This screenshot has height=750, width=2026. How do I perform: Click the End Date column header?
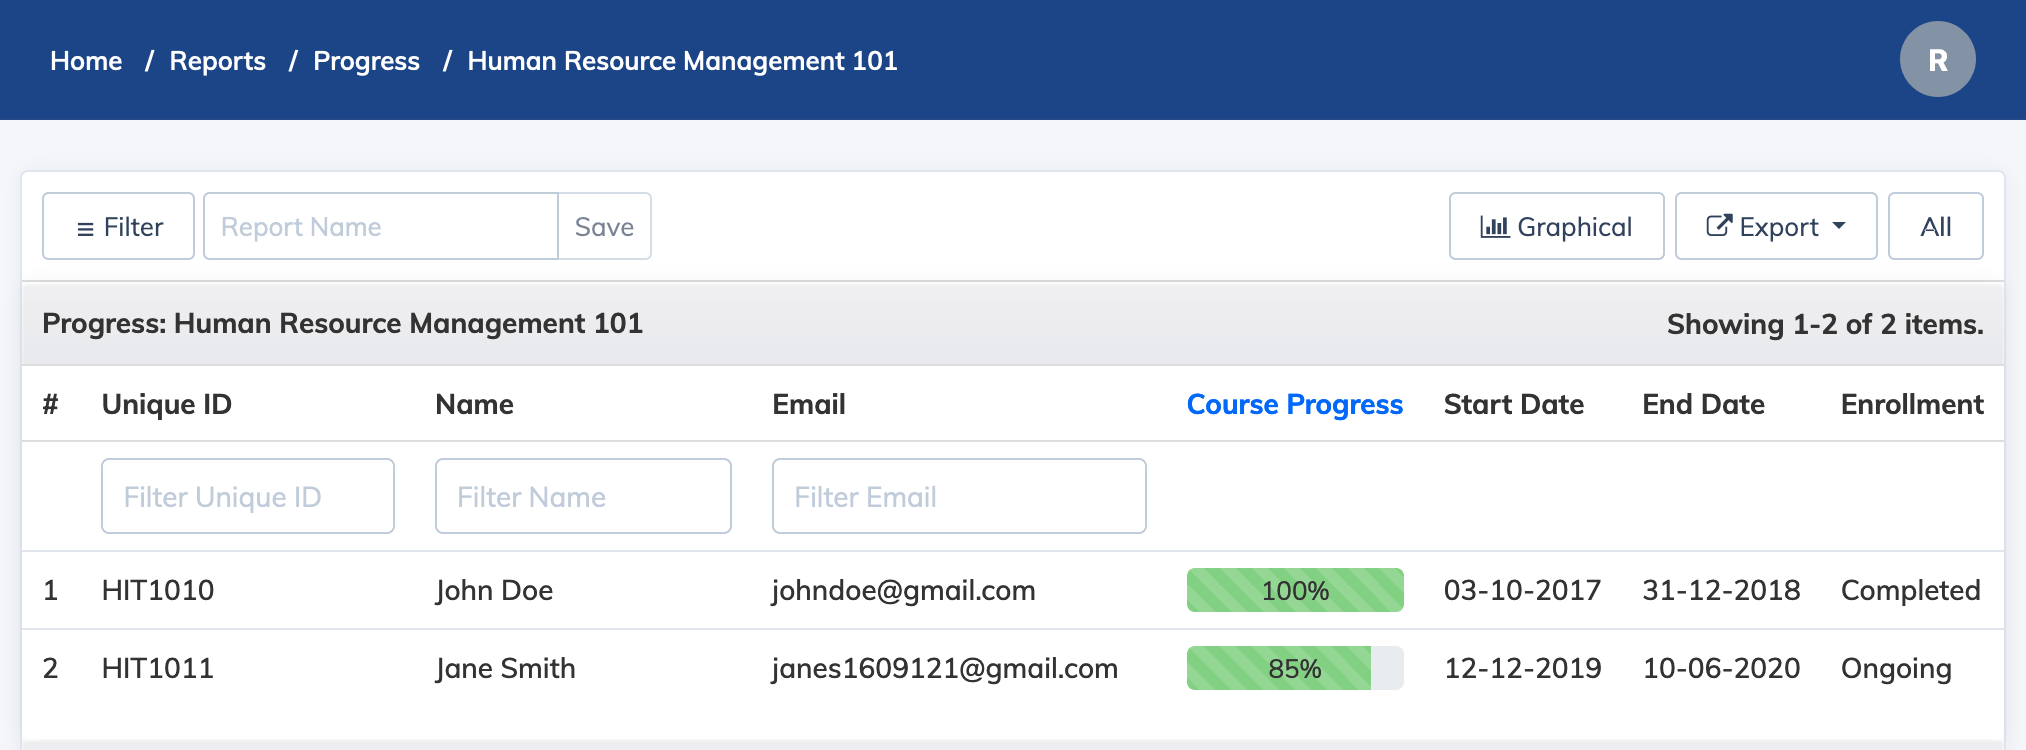click(x=1703, y=404)
